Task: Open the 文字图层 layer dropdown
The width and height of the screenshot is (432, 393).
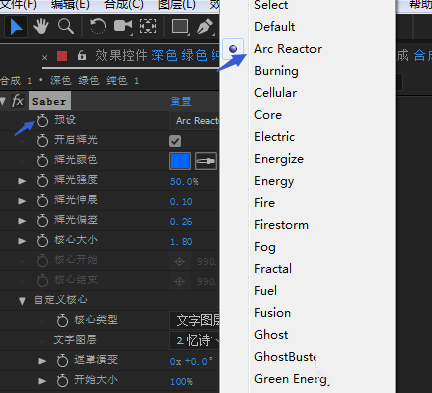Action: [195, 340]
